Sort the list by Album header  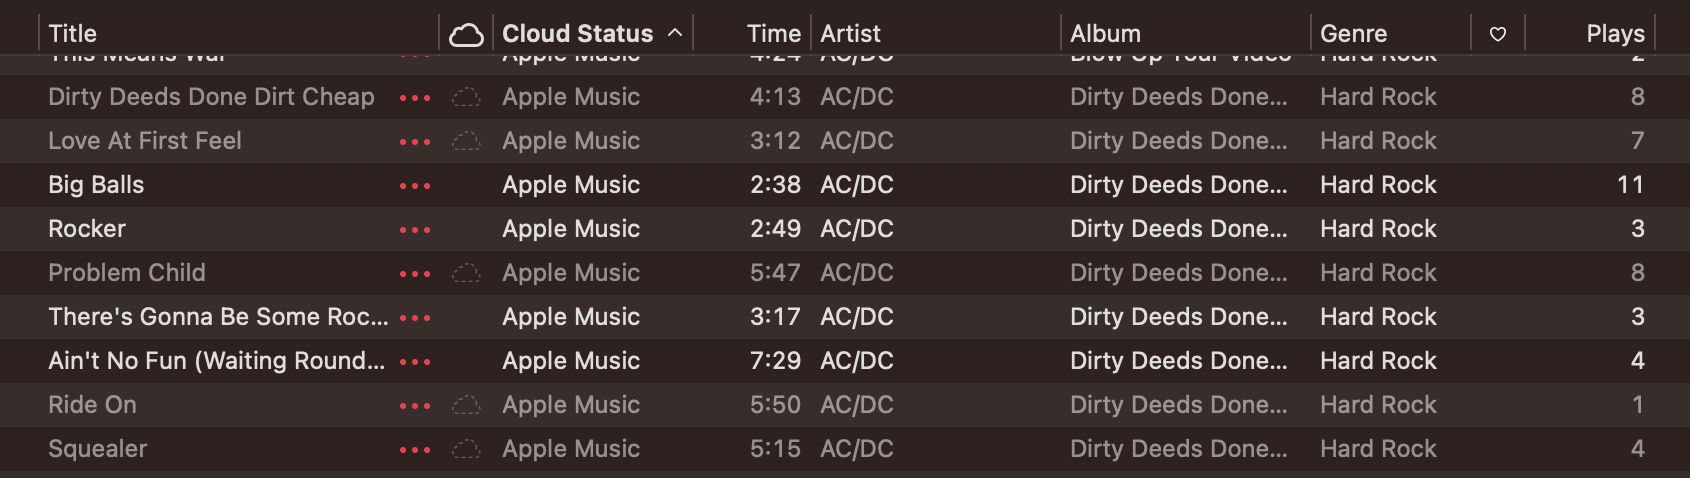tap(1105, 34)
